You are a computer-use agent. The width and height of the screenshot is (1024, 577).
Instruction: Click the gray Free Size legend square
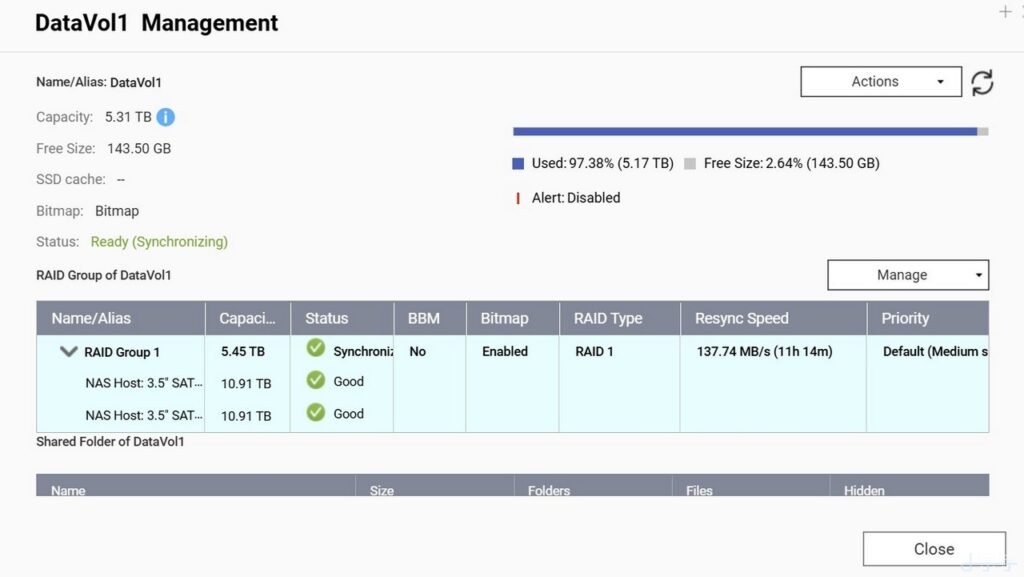(x=690, y=163)
